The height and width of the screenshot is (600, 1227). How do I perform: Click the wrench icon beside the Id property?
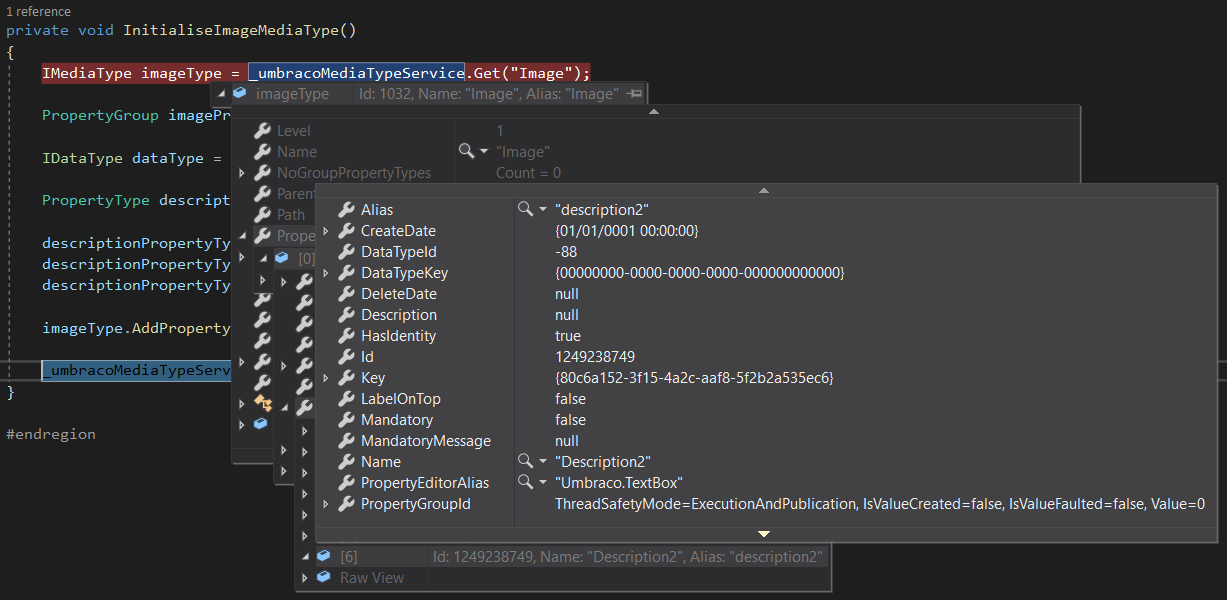[x=346, y=357]
